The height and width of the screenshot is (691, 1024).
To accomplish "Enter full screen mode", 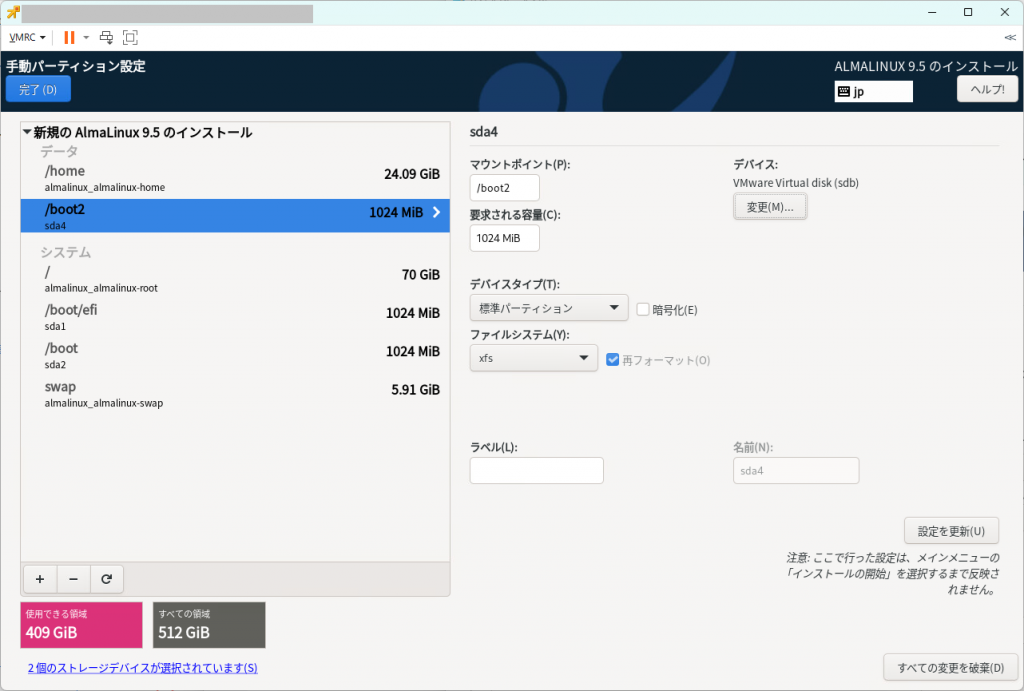I will point(130,38).
